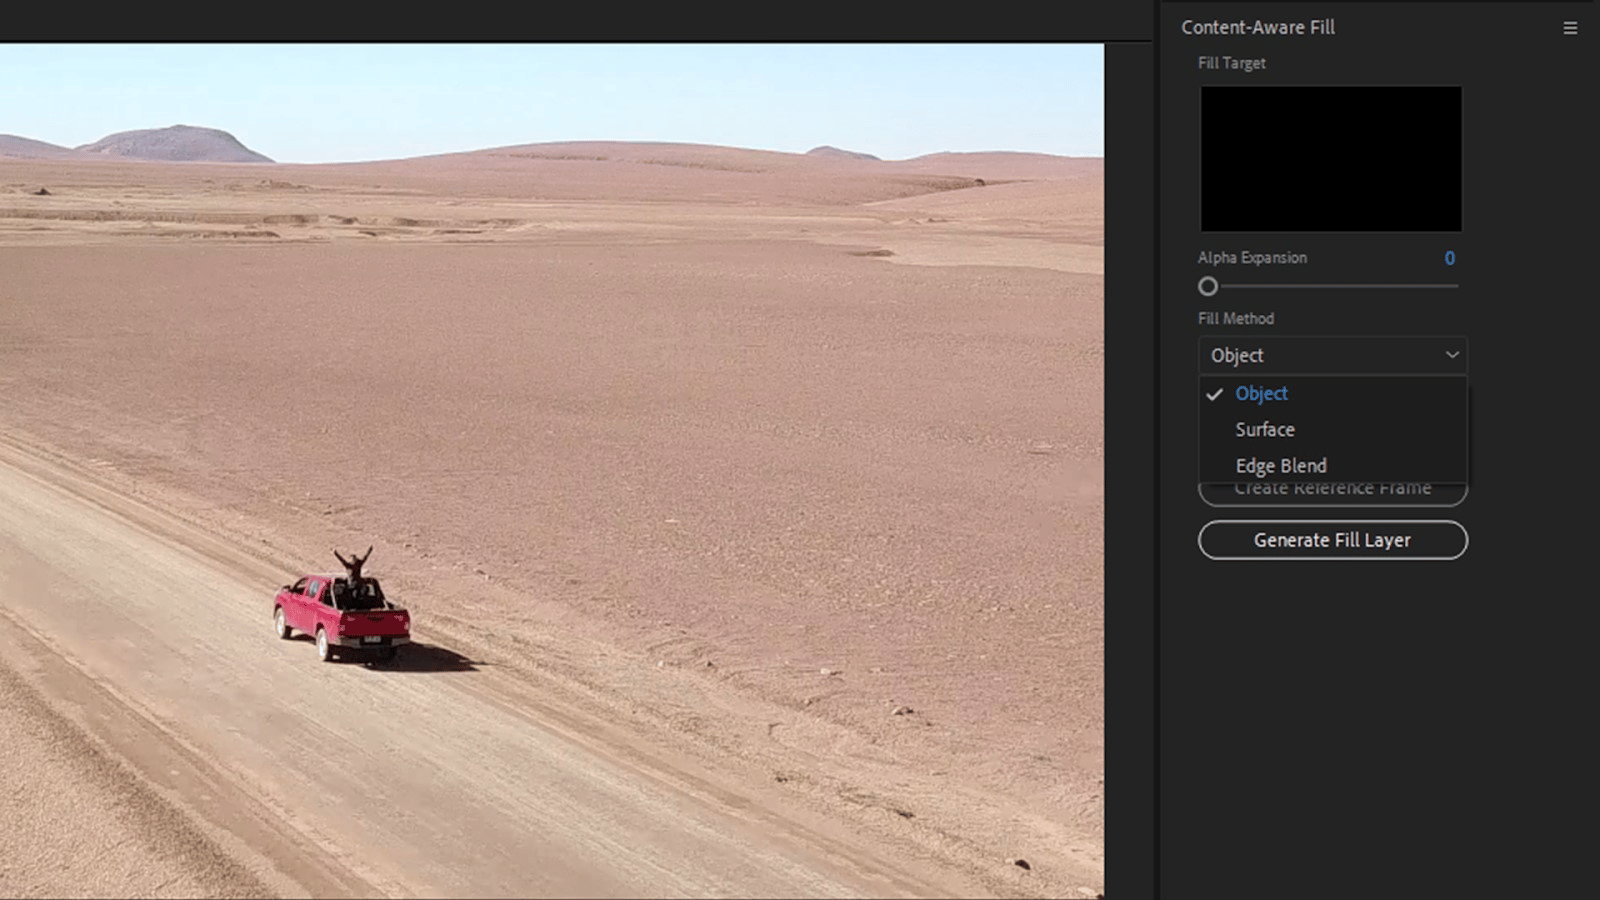
Task: Click the Fill Target label text
Action: 1231,63
